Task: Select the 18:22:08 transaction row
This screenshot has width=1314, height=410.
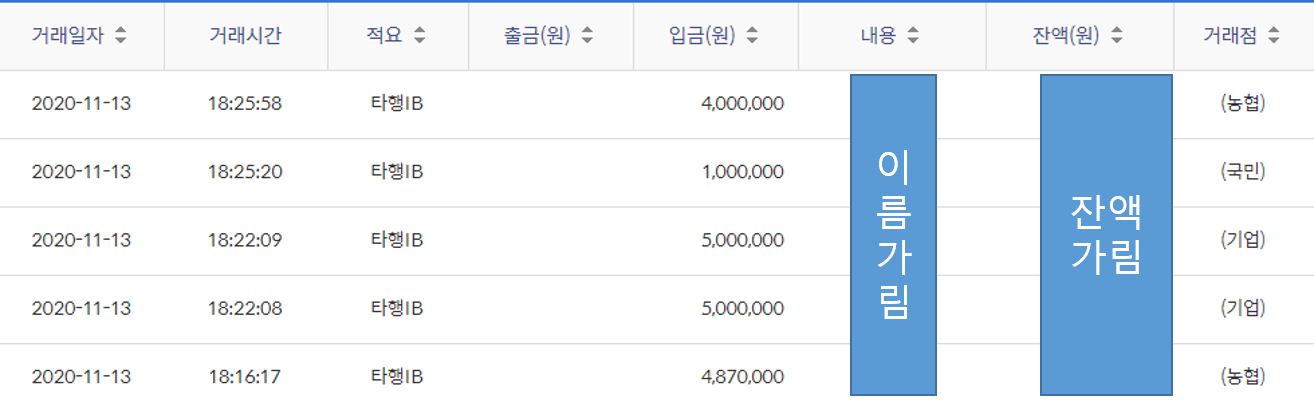Action: point(245,308)
